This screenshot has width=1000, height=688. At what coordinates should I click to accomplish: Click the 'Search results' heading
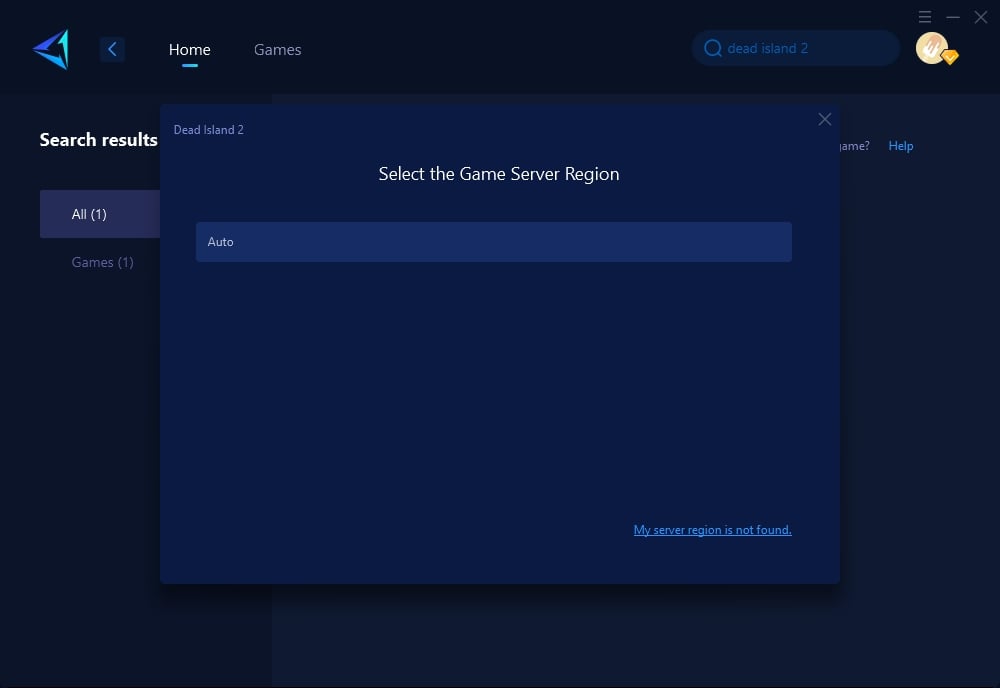point(98,140)
